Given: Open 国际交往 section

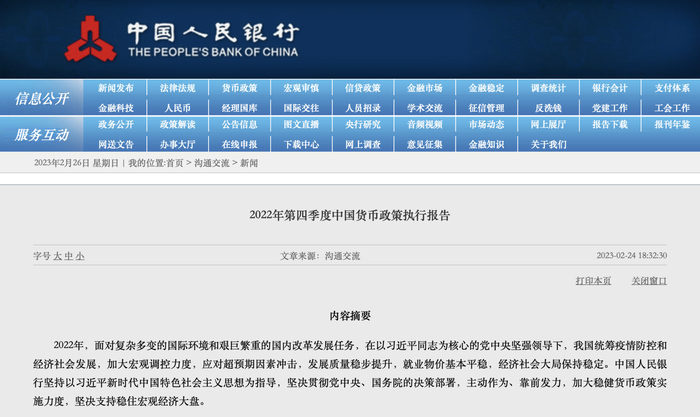Looking at the screenshot, I should coord(301,108).
